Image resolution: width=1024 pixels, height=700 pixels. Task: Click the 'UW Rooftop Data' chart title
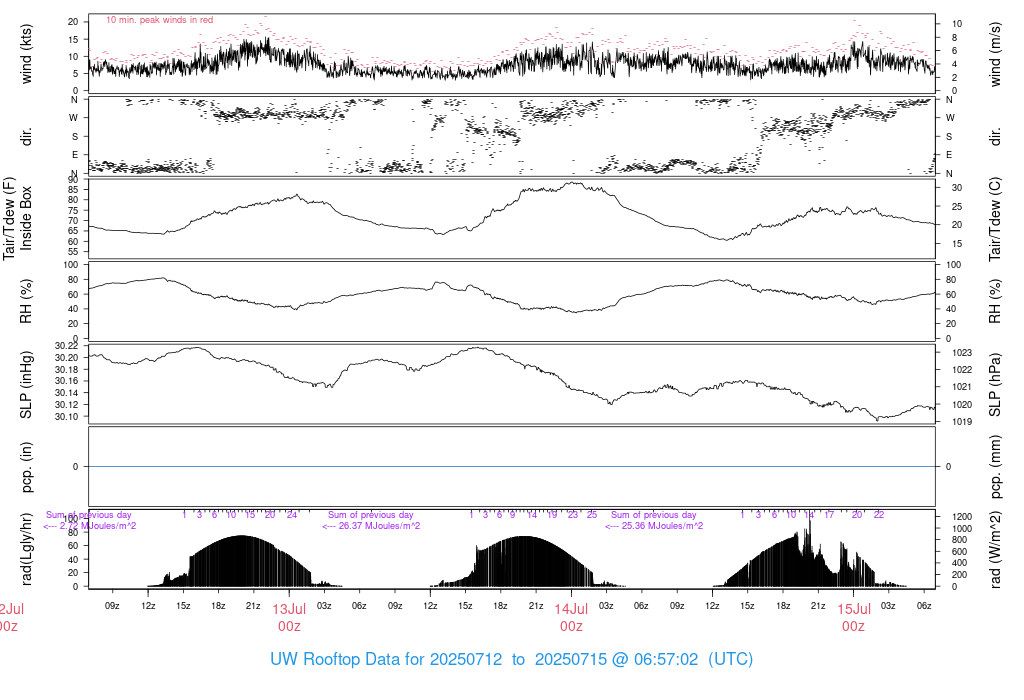pyautogui.click(x=511, y=659)
